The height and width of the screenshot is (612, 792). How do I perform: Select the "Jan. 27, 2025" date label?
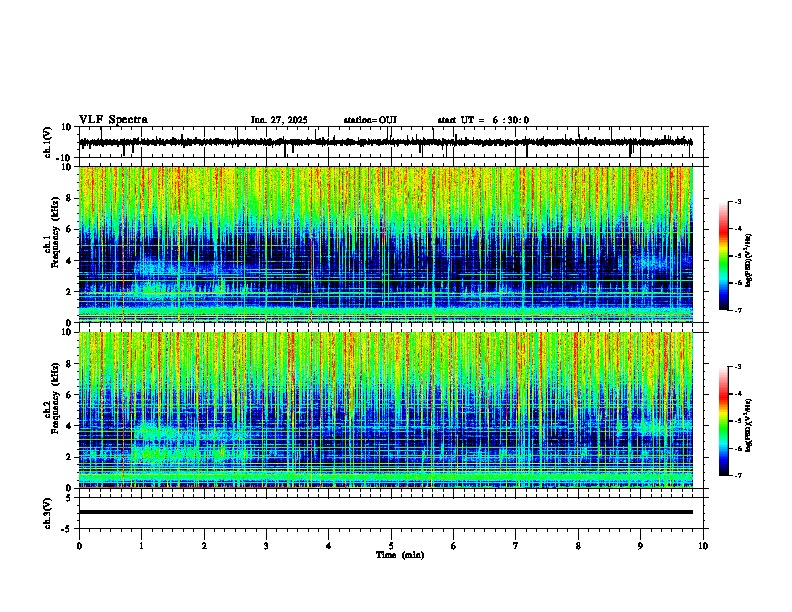(279, 120)
